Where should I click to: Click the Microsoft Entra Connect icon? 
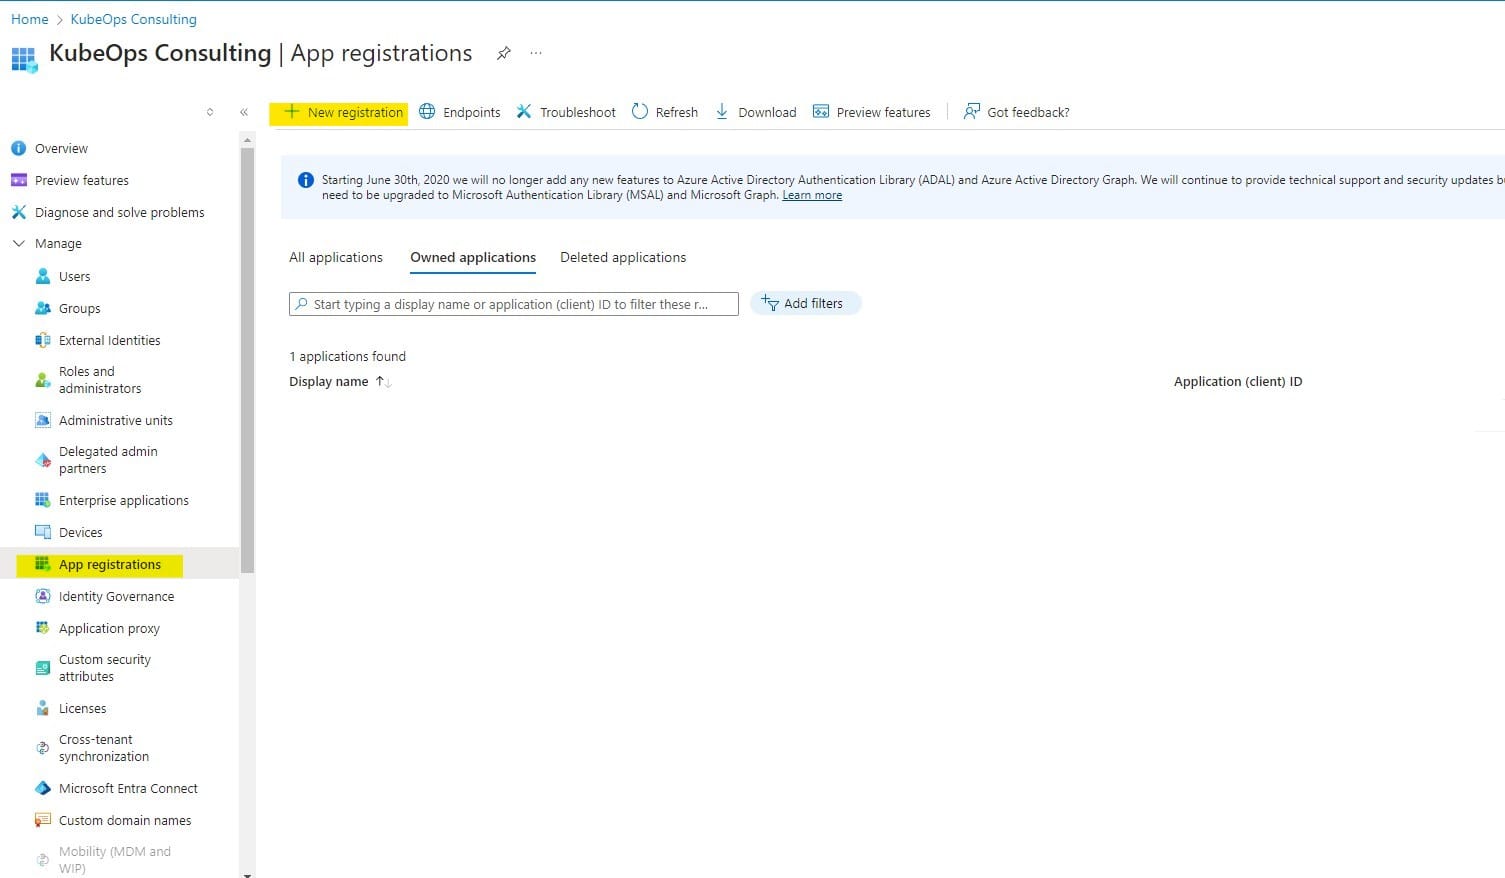pyautogui.click(x=43, y=788)
